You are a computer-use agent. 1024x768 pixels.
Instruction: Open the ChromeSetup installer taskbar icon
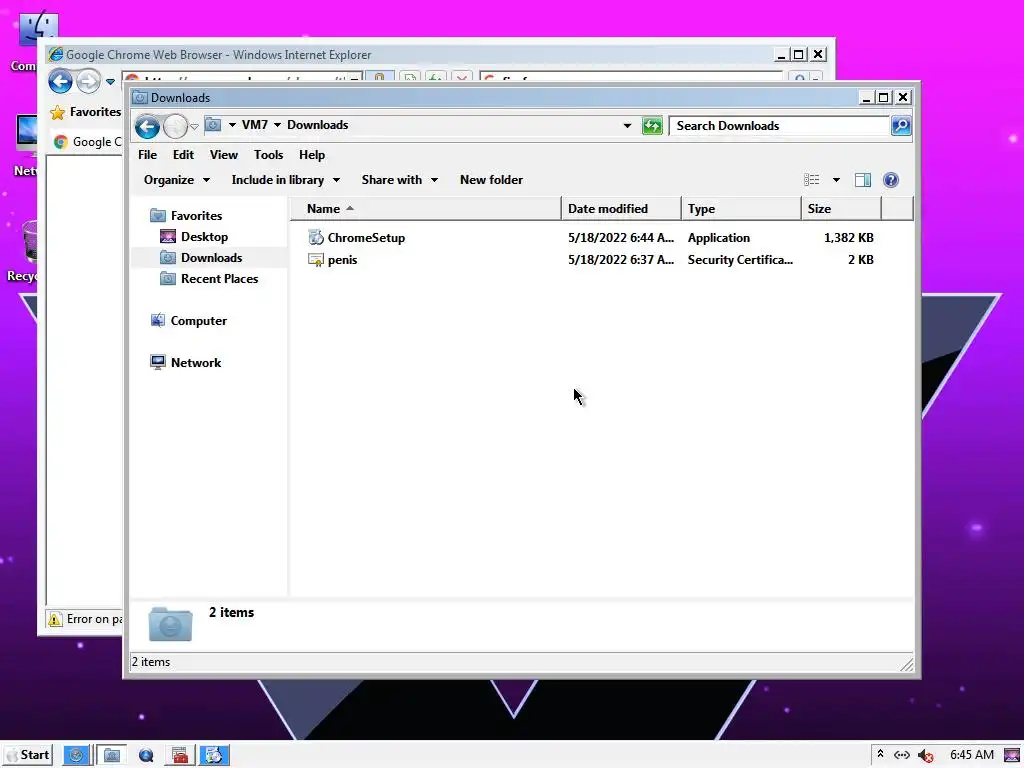click(214, 756)
